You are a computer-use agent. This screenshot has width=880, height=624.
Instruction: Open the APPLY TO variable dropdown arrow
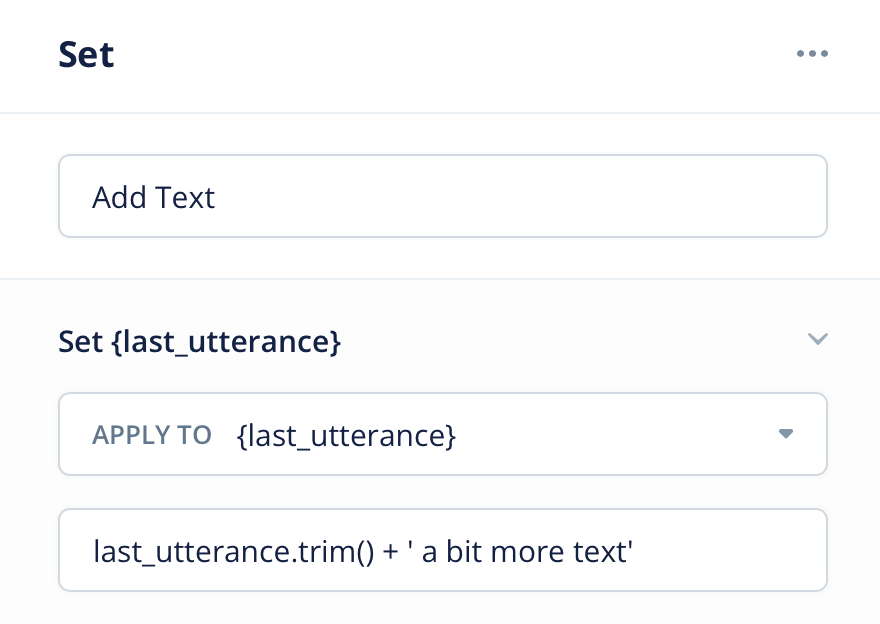(x=786, y=434)
